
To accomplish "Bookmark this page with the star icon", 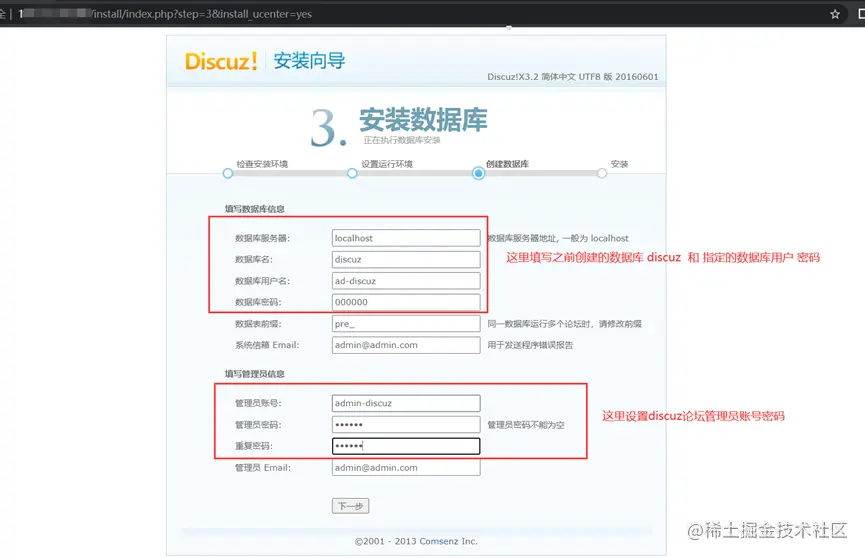I will pos(835,14).
